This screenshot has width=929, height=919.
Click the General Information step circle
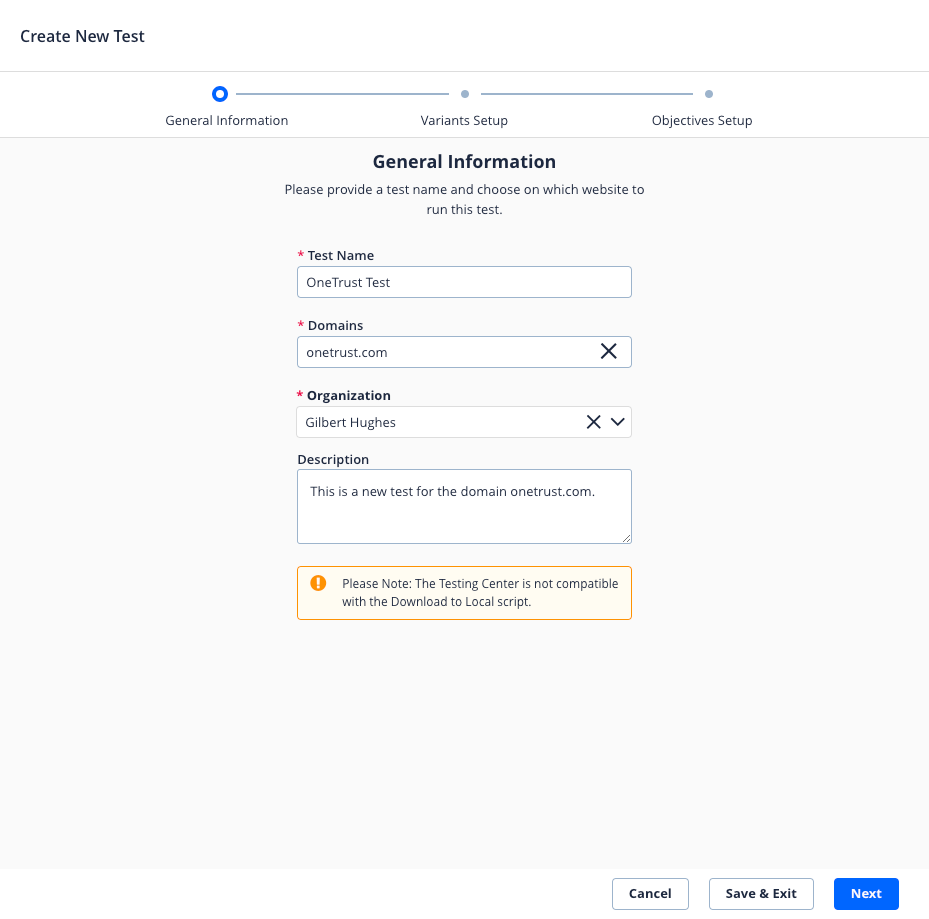coord(220,94)
